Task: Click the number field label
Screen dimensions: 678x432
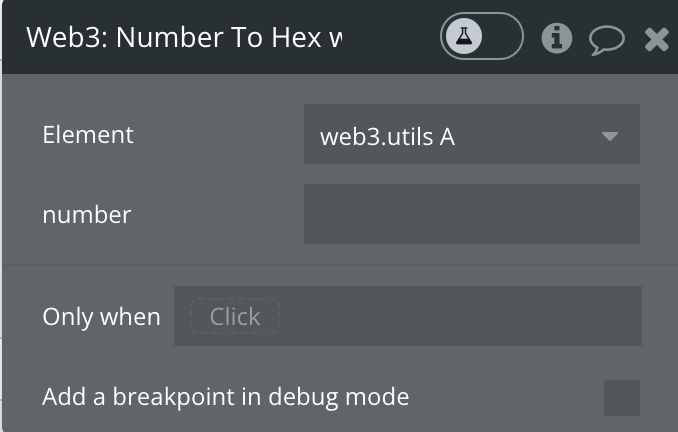Action: pos(86,215)
